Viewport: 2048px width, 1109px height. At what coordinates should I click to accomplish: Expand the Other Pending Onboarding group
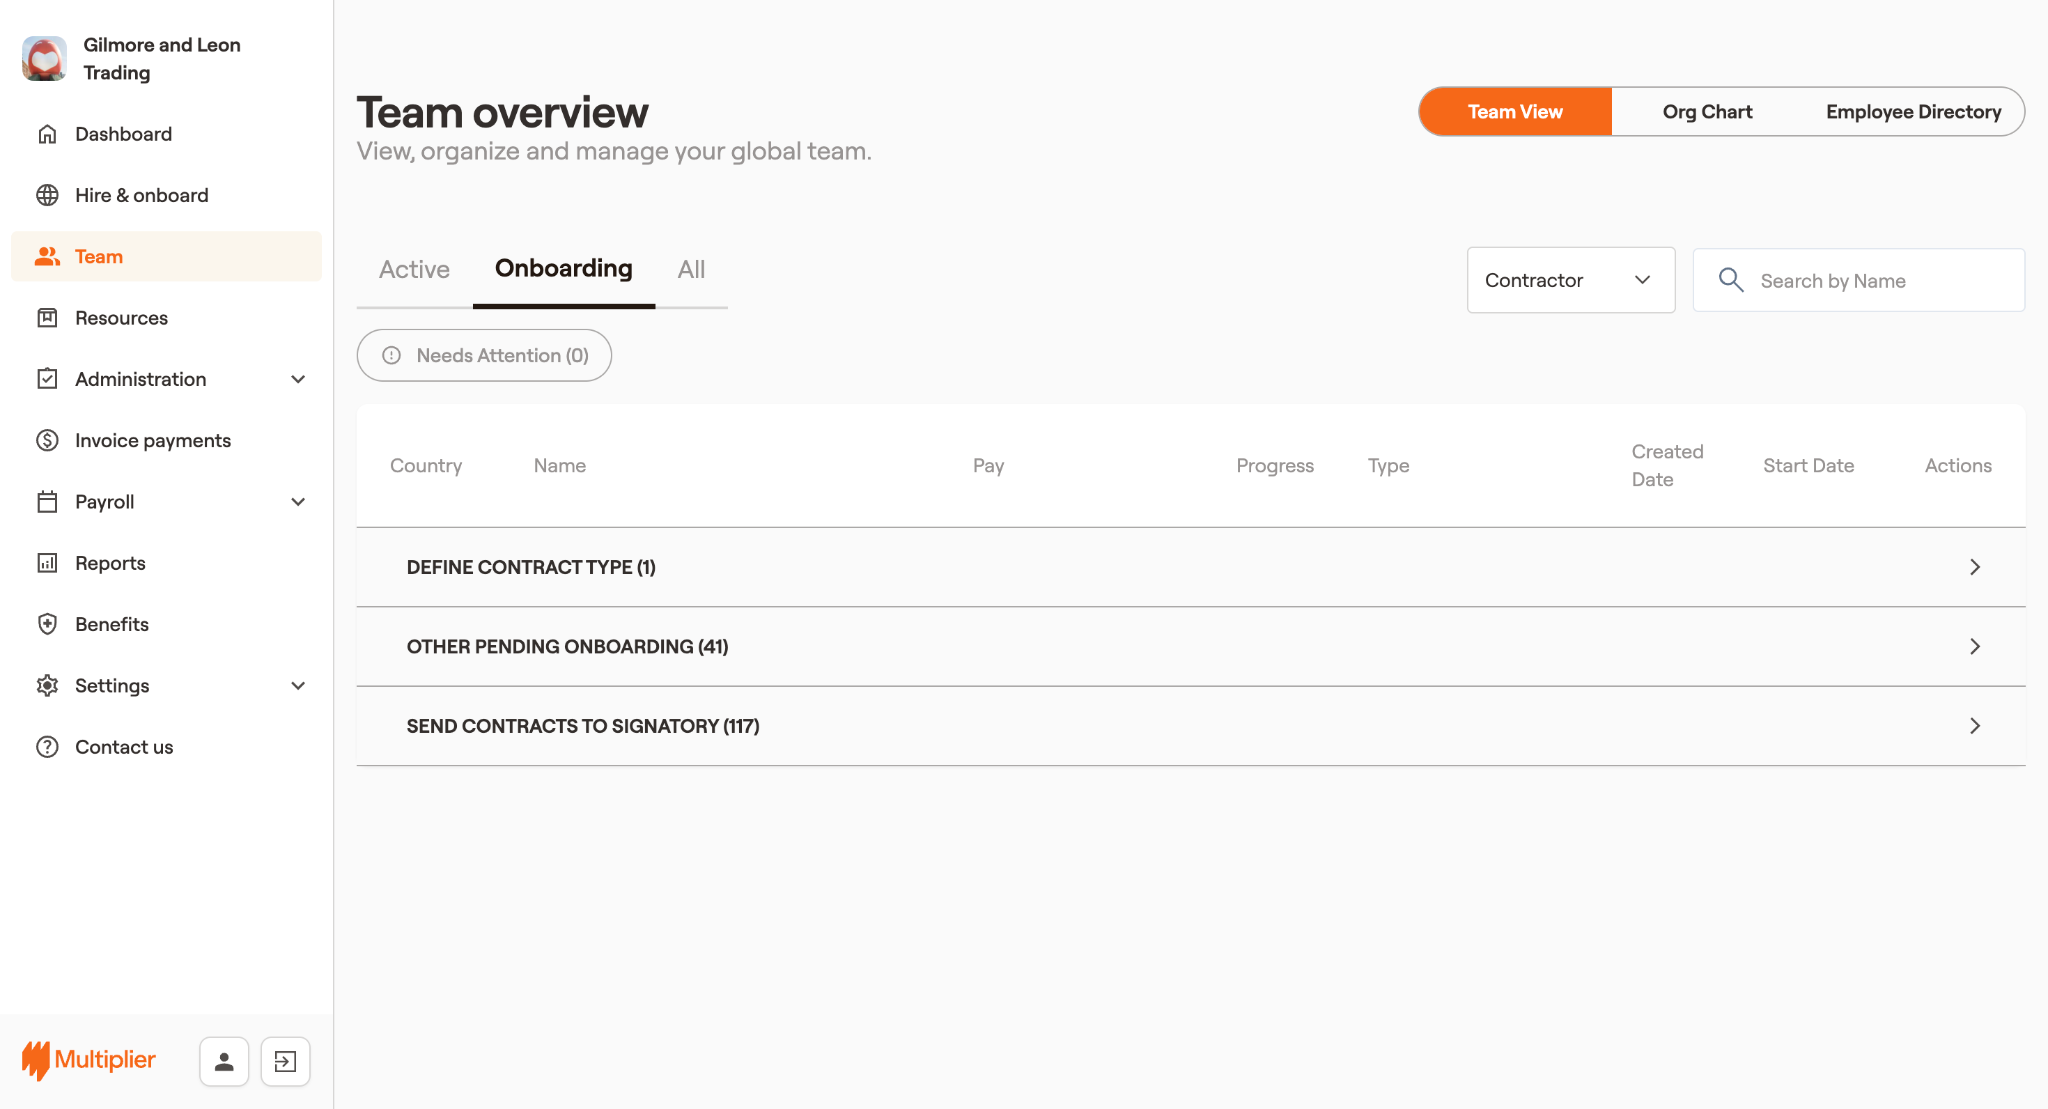(x=1974, y=647)
